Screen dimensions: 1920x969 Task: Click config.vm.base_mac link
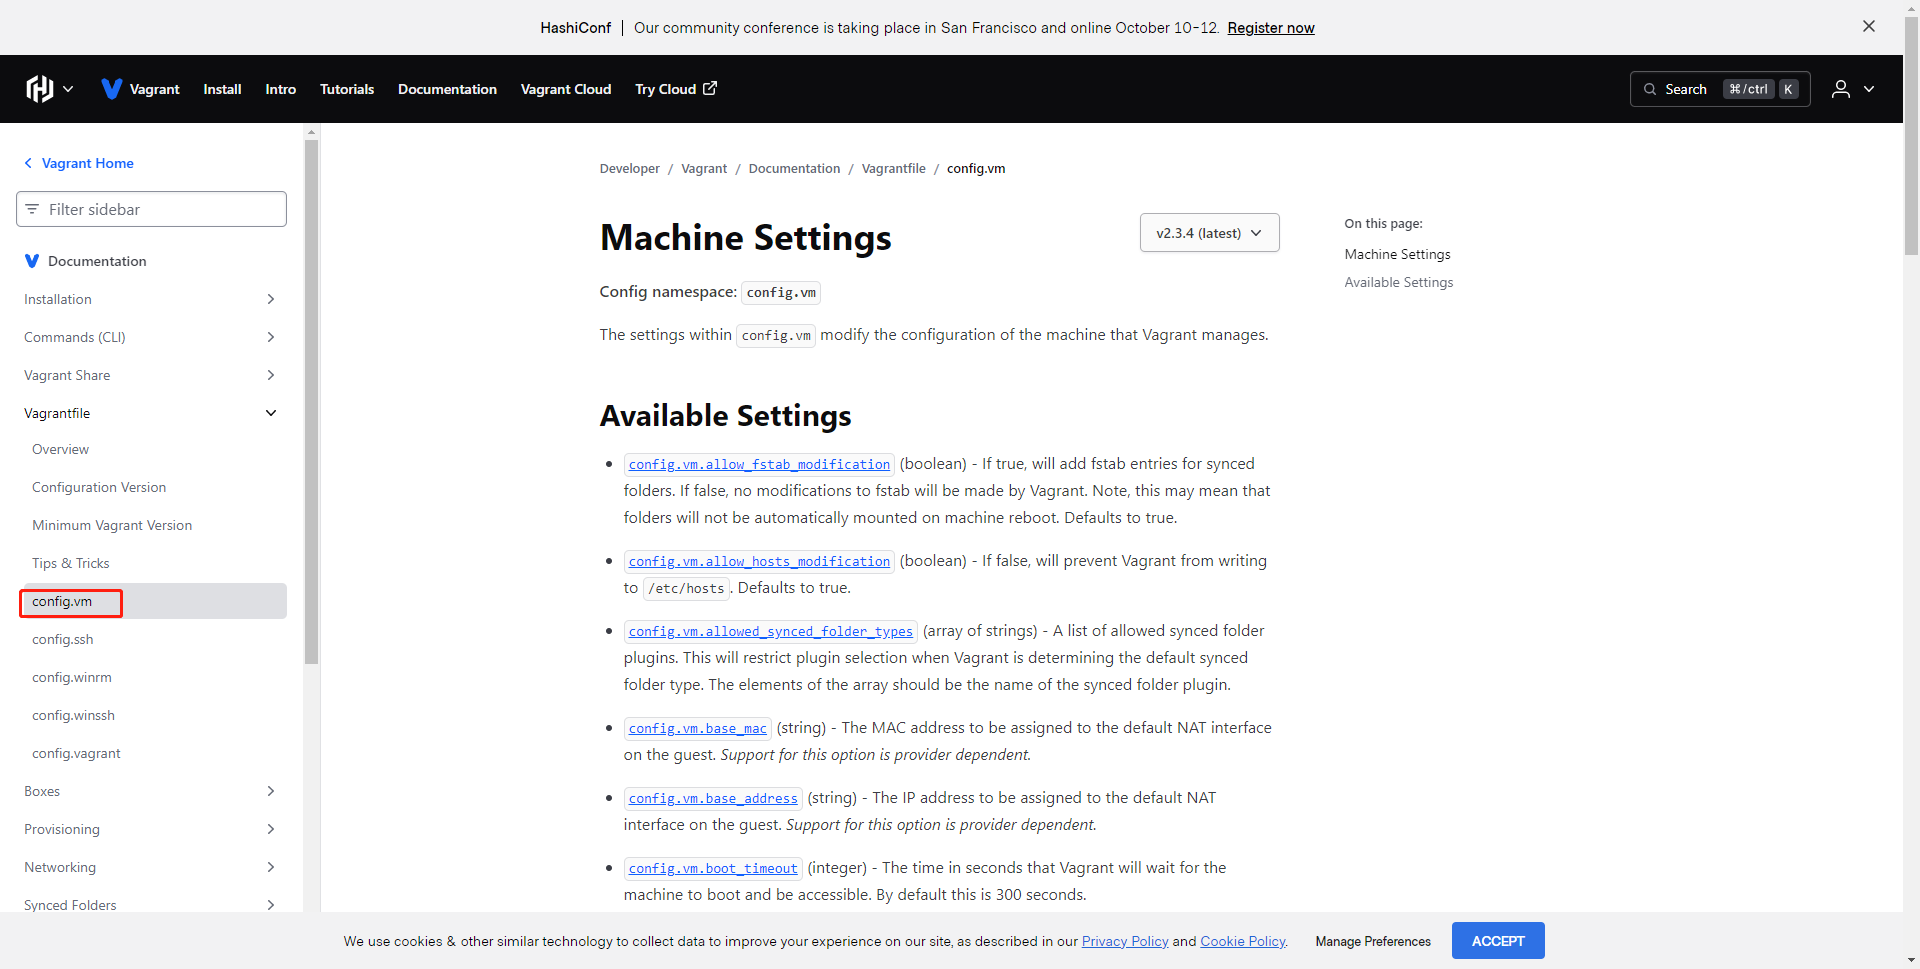(697, 728)
